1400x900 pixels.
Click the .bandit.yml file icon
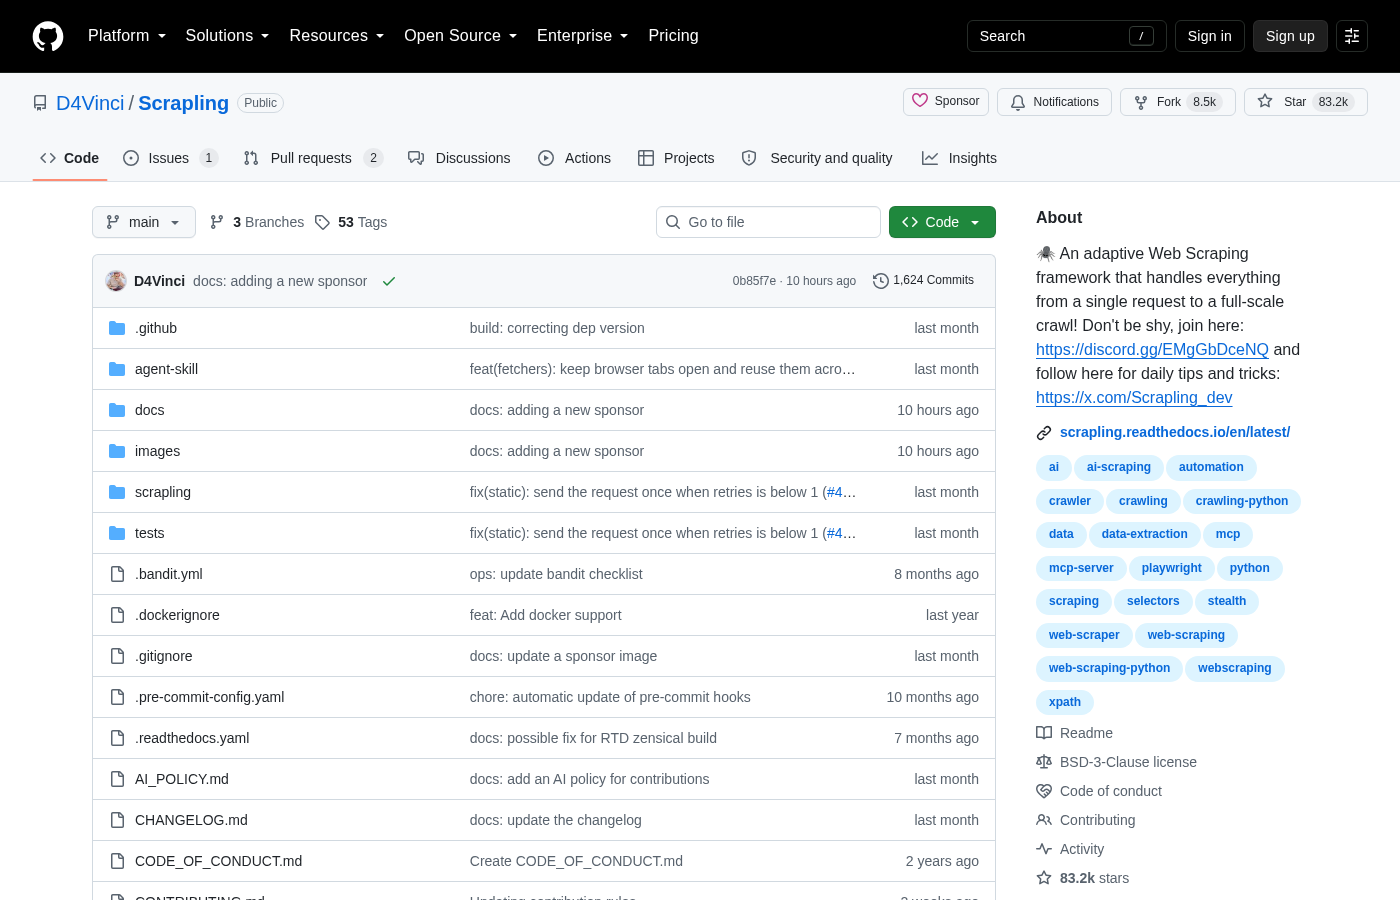coord(117,574)
